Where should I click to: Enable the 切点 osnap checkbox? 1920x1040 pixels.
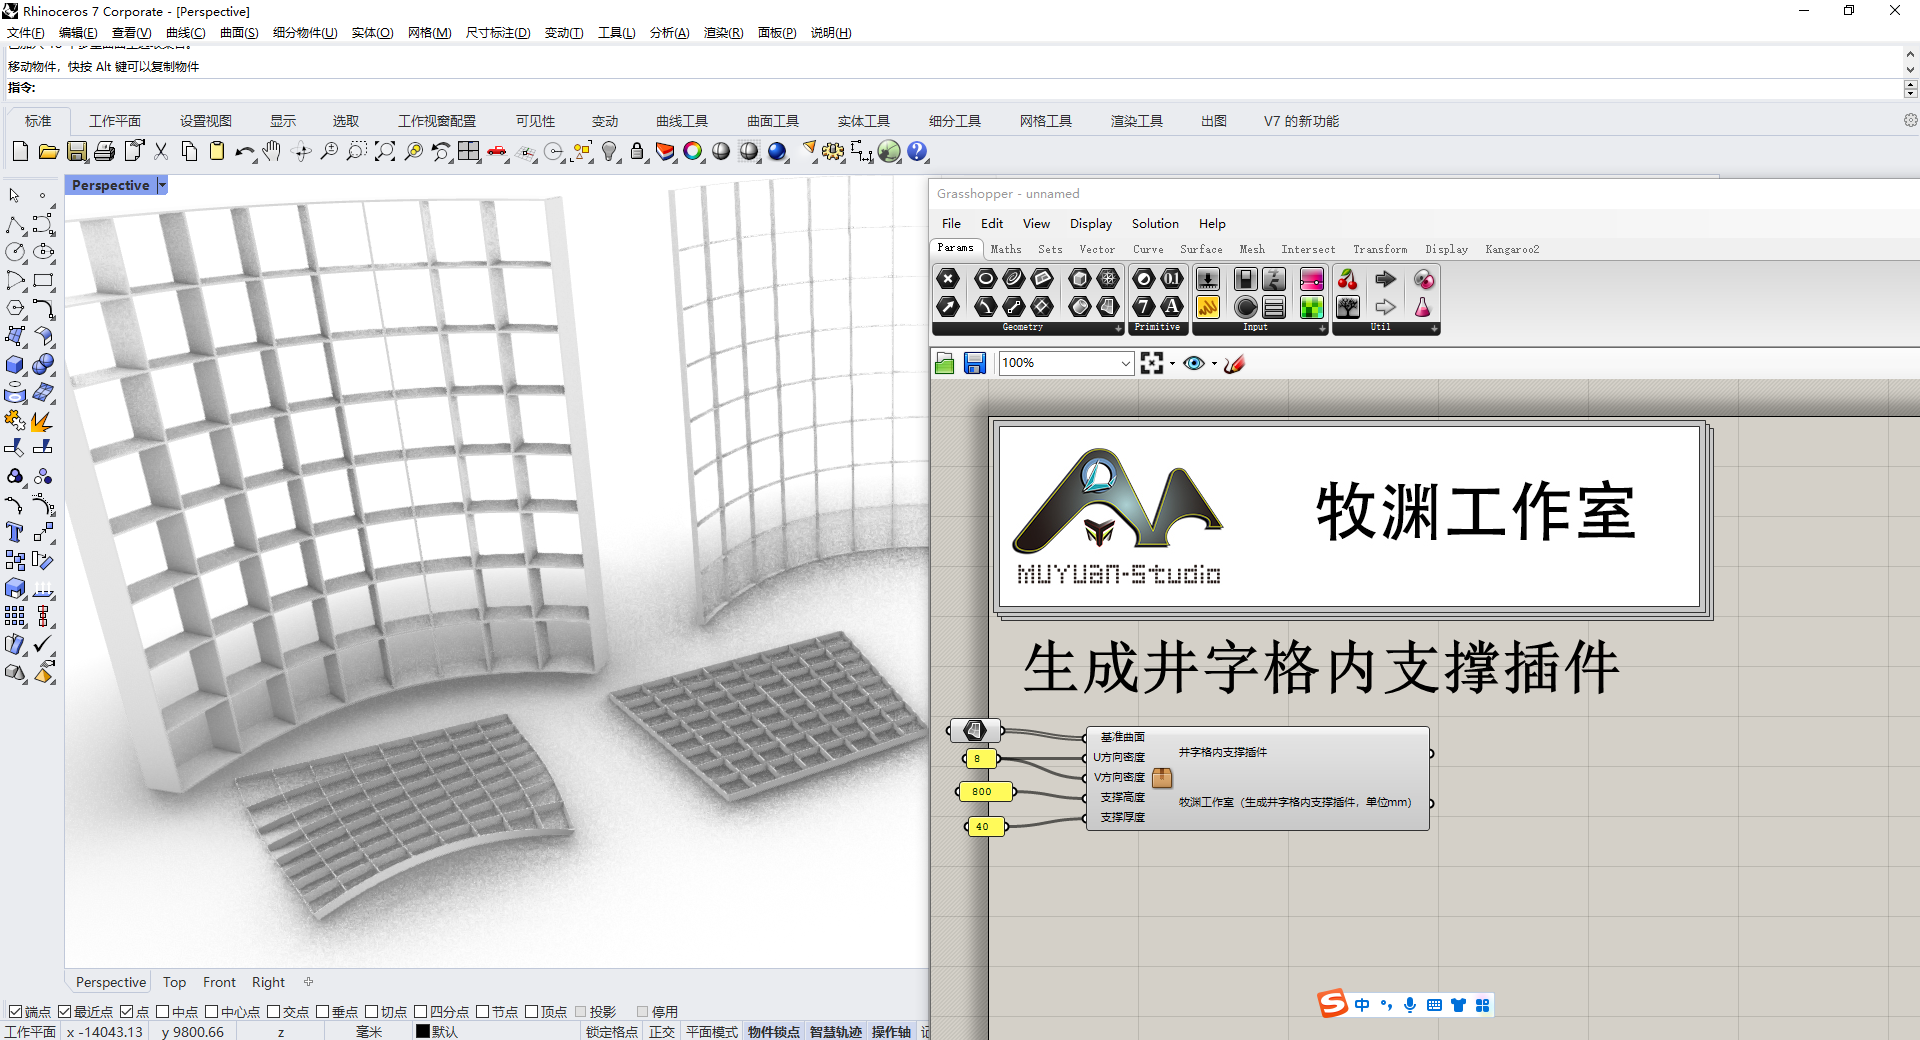point(371,1012)
